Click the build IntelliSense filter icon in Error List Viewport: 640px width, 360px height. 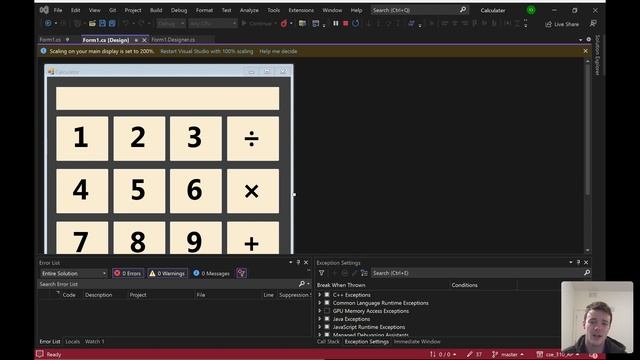click(241, 273)
